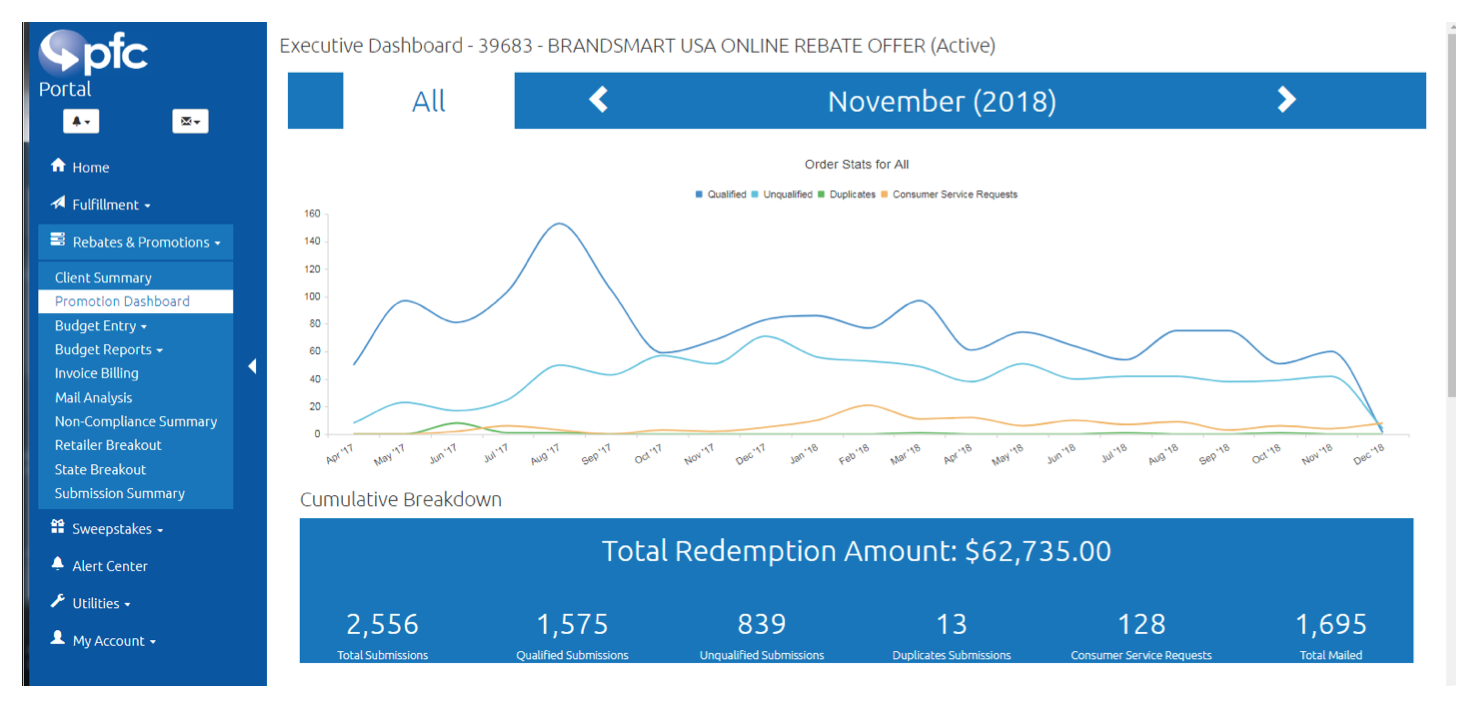
Task: Click the 2,556 Total Submissions value
Action: (382, 624)
